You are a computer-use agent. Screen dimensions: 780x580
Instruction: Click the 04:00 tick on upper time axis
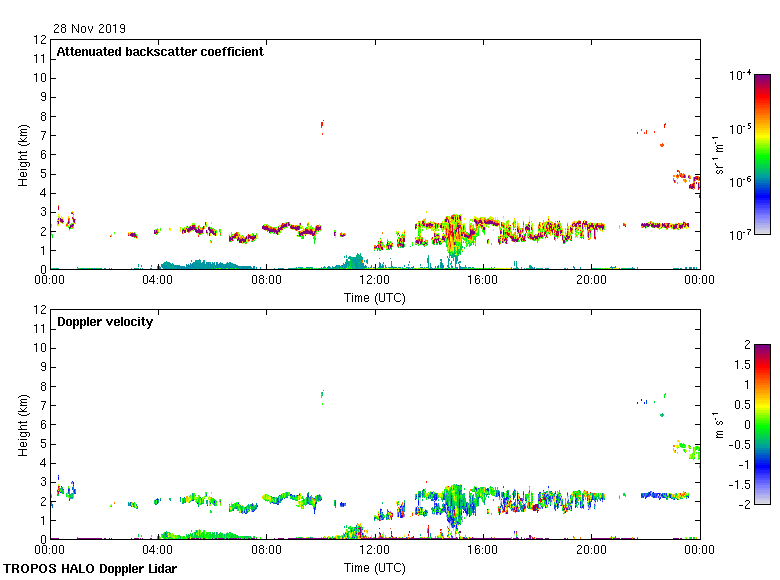[x=158, y=281]
